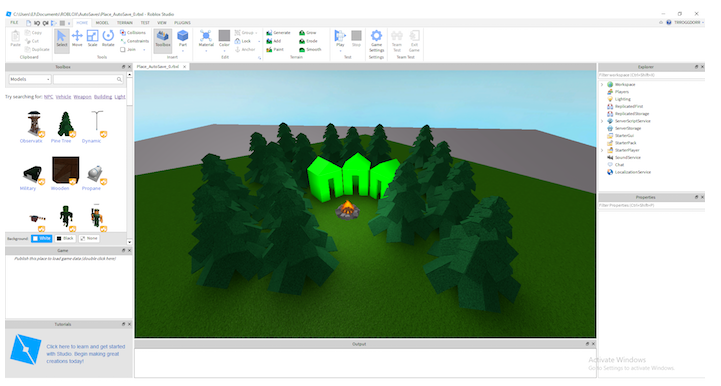Click Lock tool in Edit group
Image resolution: width=721 pixels, height=386 pixels.
pyautogui.click(x=243, y=41)
